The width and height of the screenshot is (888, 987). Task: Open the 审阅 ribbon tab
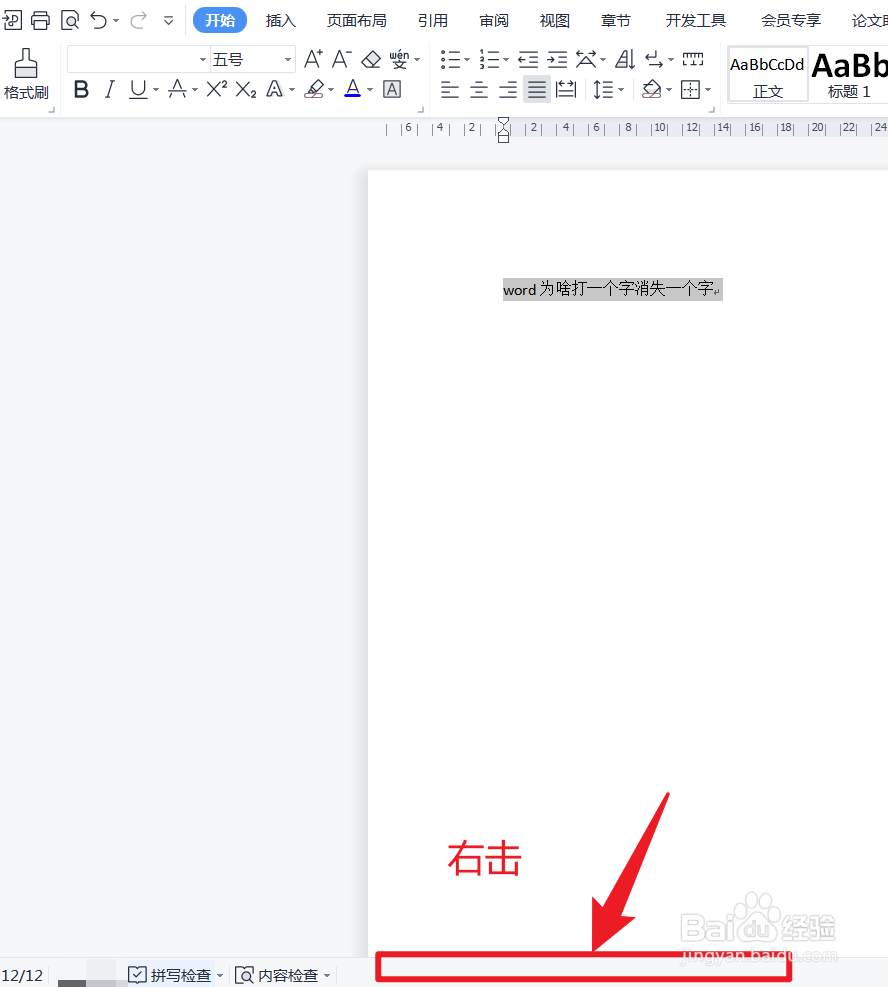[x=493, y=19]
